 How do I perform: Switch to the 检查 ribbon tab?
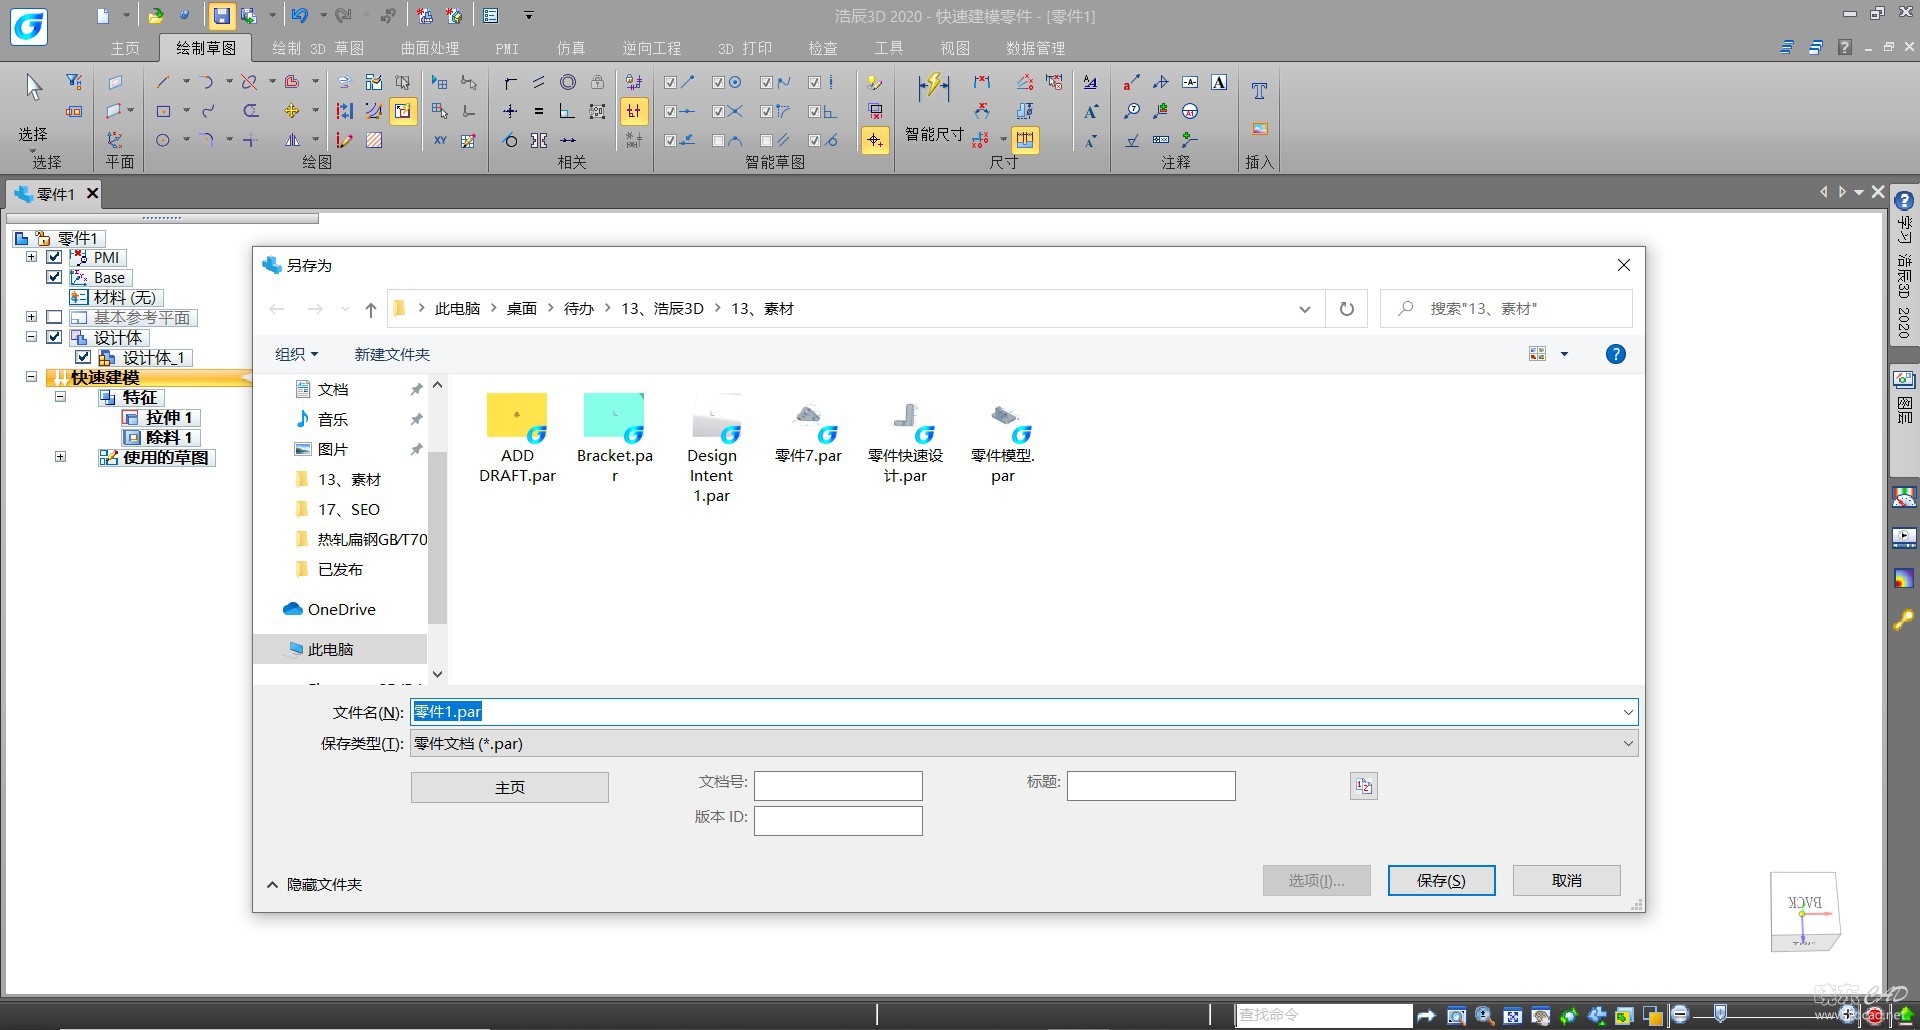(823, 48)
